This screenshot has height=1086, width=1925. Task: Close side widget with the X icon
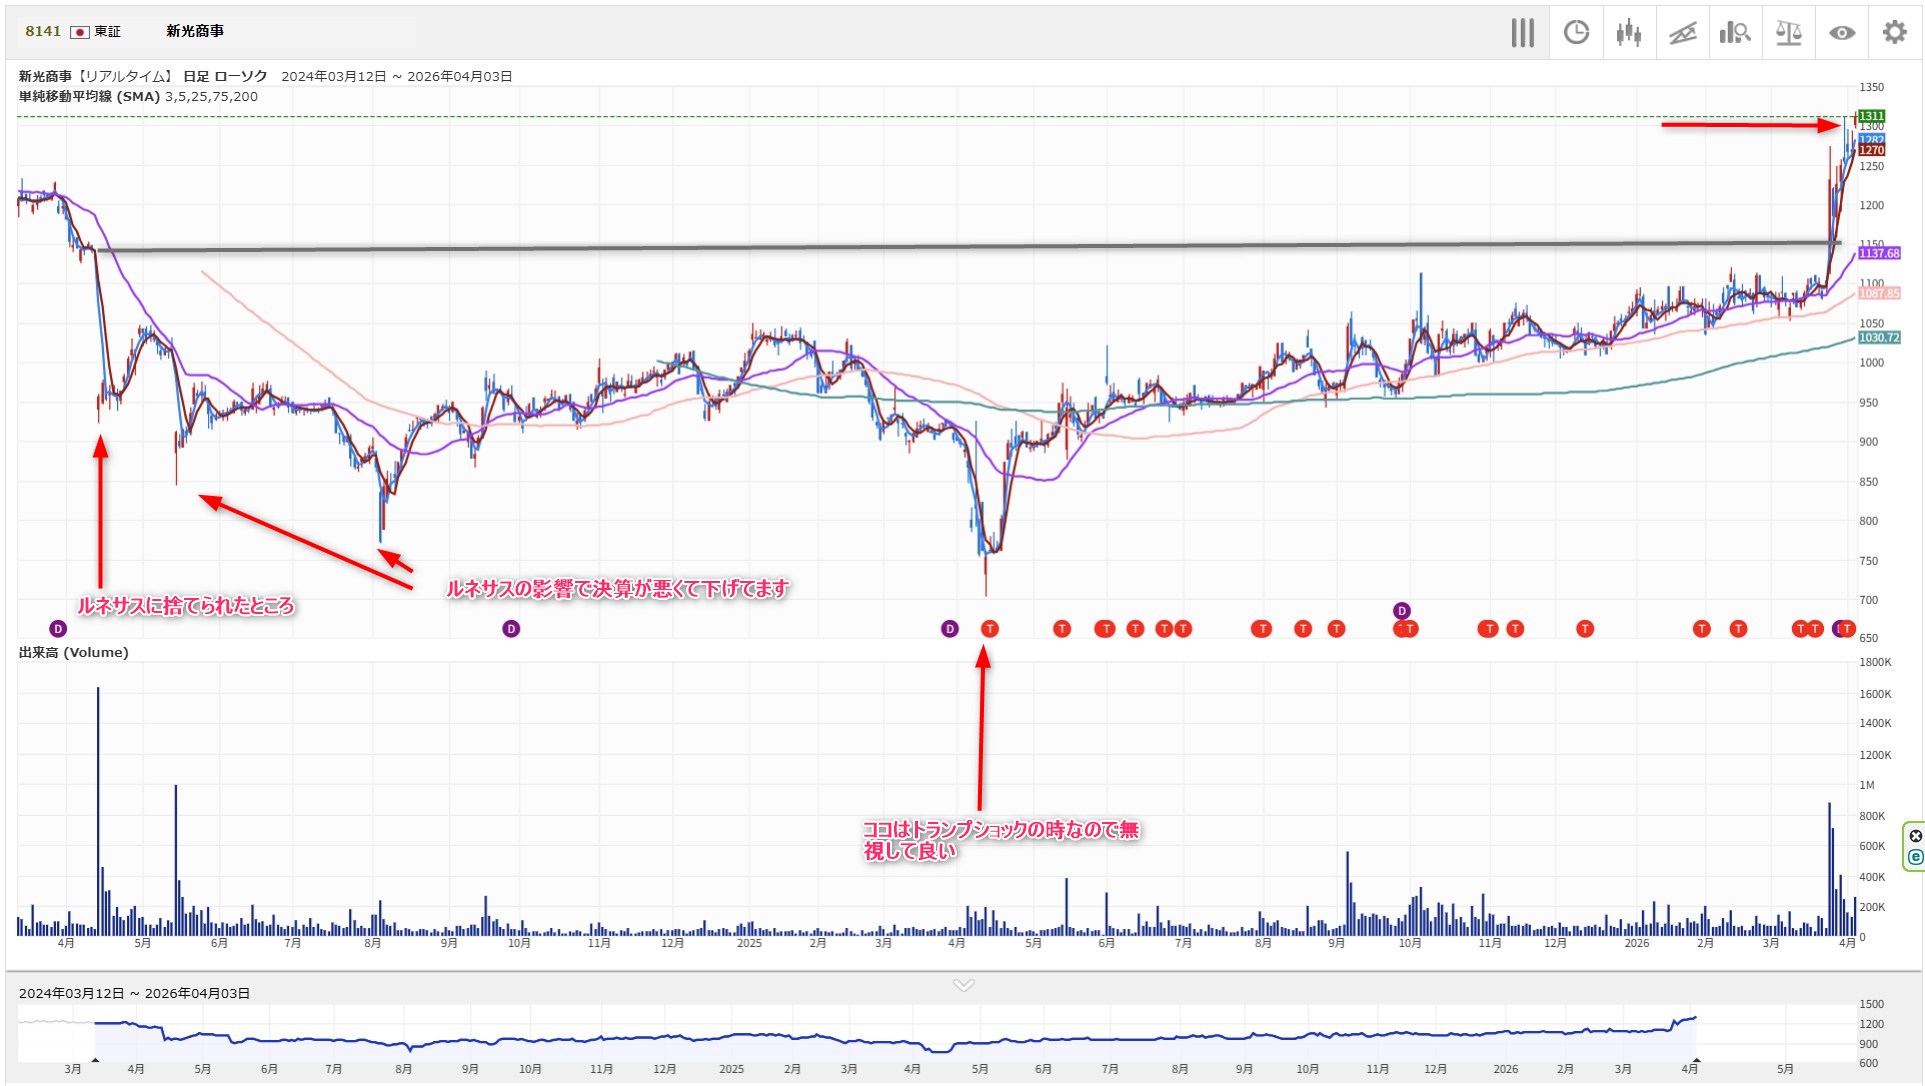(1915, 836)
